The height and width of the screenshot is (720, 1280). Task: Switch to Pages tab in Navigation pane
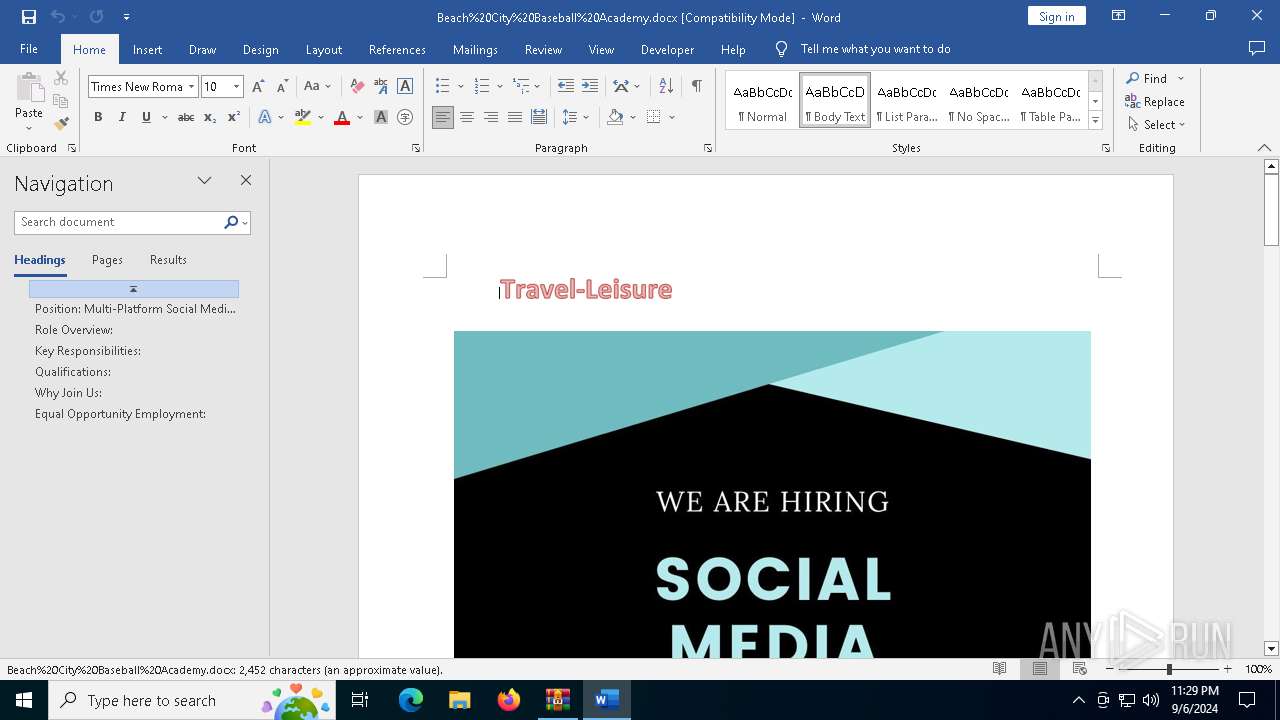107,260
